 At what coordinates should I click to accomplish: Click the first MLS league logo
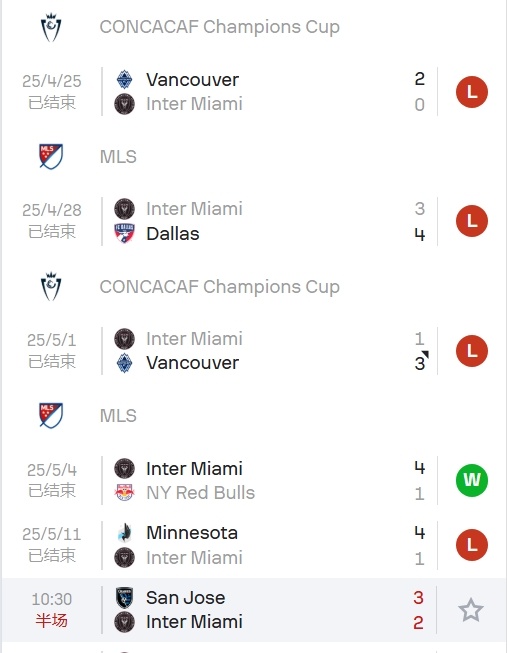point(51,157)
